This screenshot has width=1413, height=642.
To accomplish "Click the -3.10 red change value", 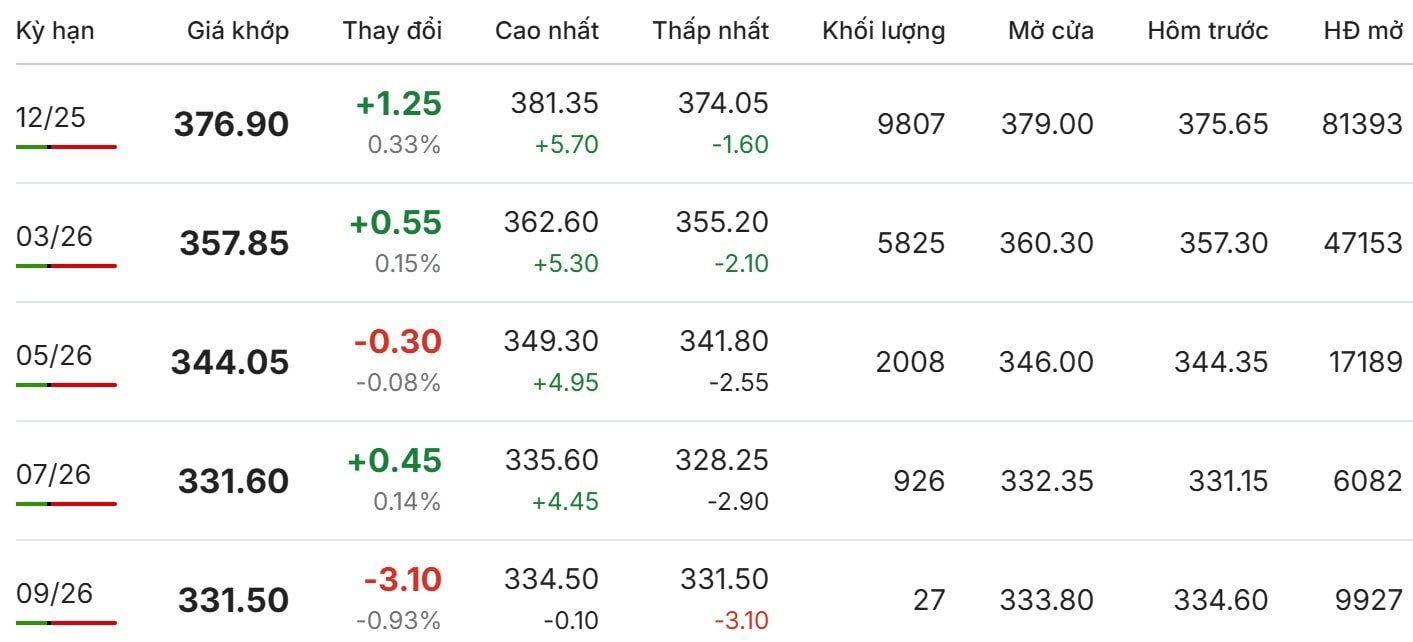I will click(402, 580).
